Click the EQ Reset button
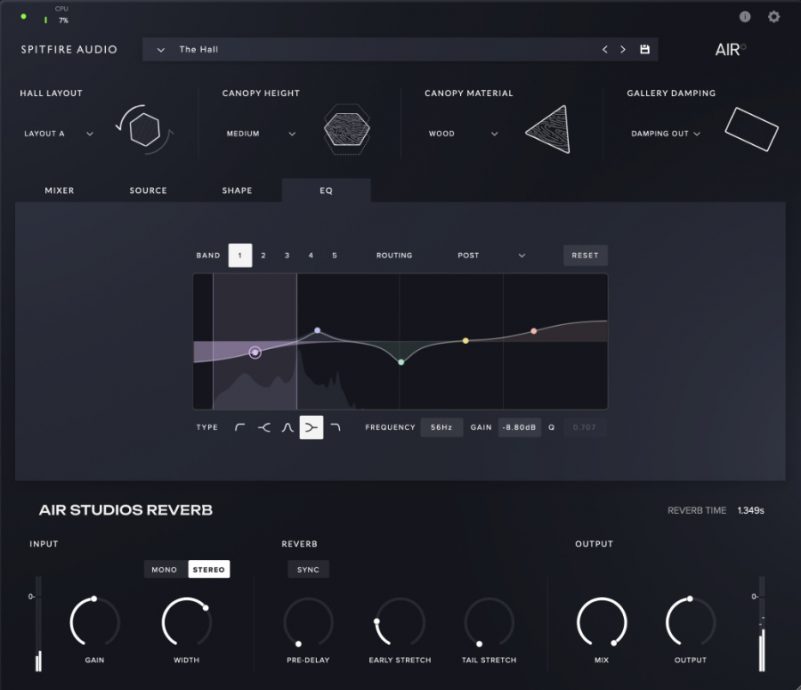The image size is (801, 690). 585,255
